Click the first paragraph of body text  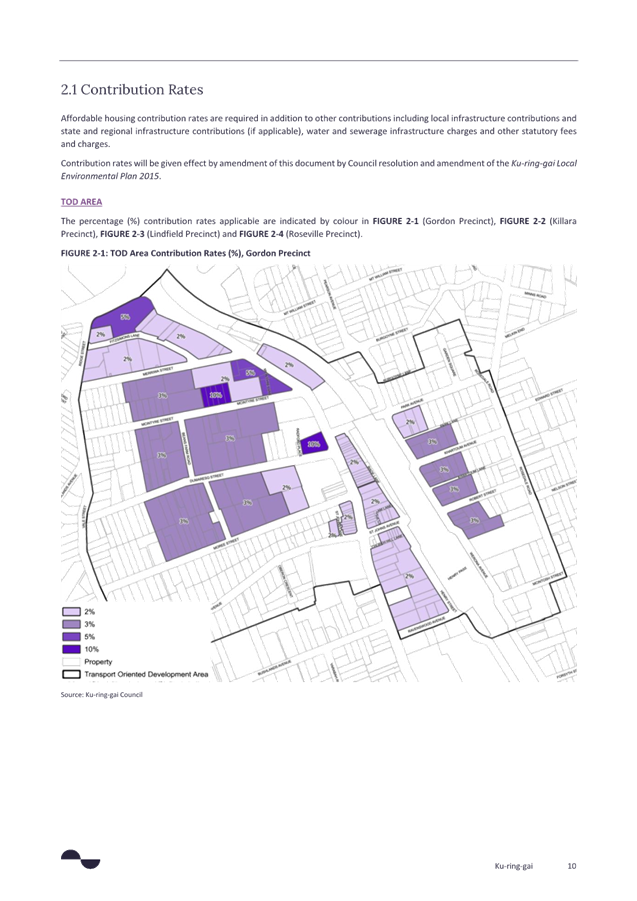pyautogui.click(x=317, y=124)
